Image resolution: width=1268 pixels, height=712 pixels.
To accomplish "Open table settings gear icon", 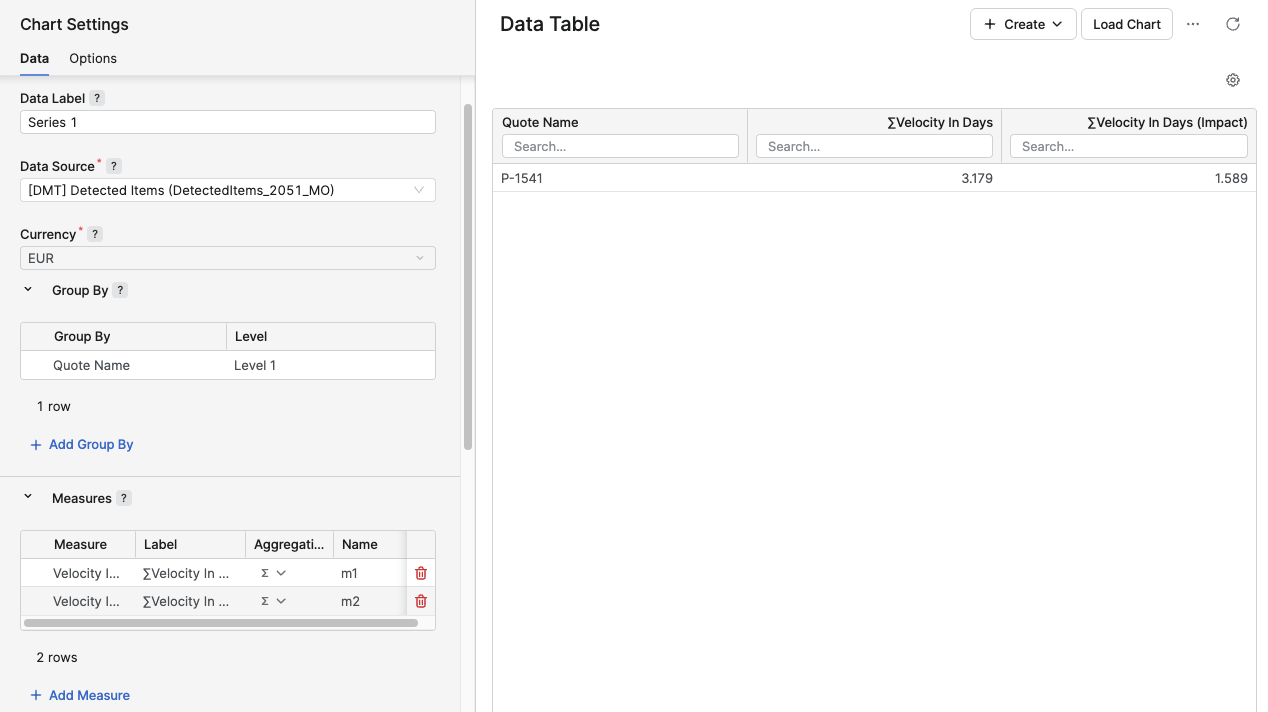I will point(1232,80).
